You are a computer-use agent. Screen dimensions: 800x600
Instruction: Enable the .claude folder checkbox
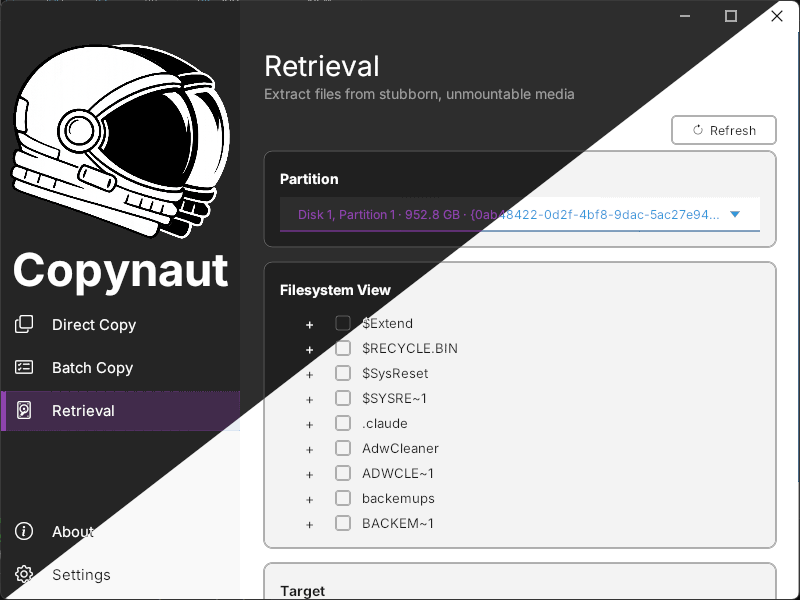343,423
